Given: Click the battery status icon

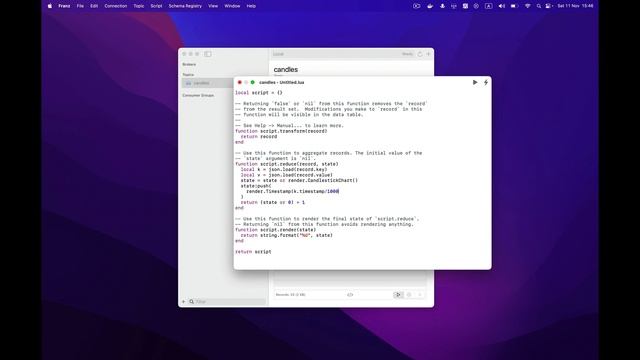Looking at the screenshot, I should [514, 6].
